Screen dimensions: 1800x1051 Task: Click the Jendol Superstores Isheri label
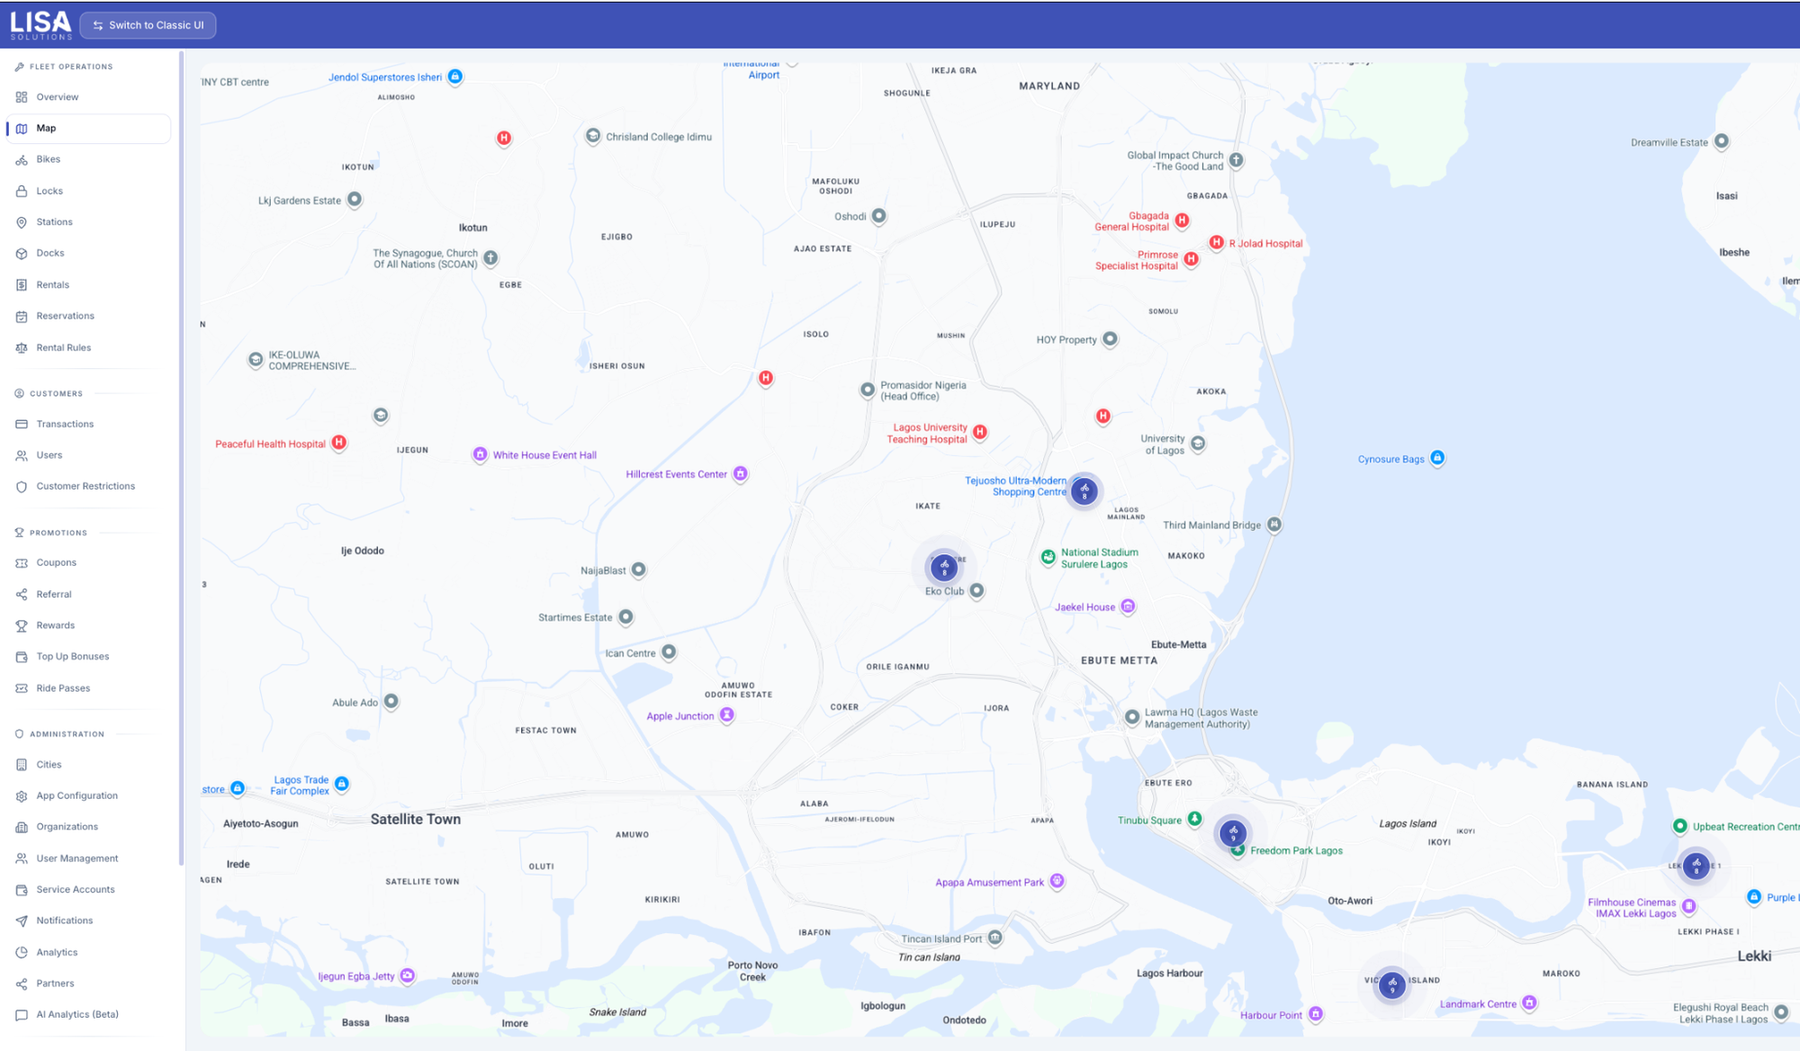click(385, 77)
